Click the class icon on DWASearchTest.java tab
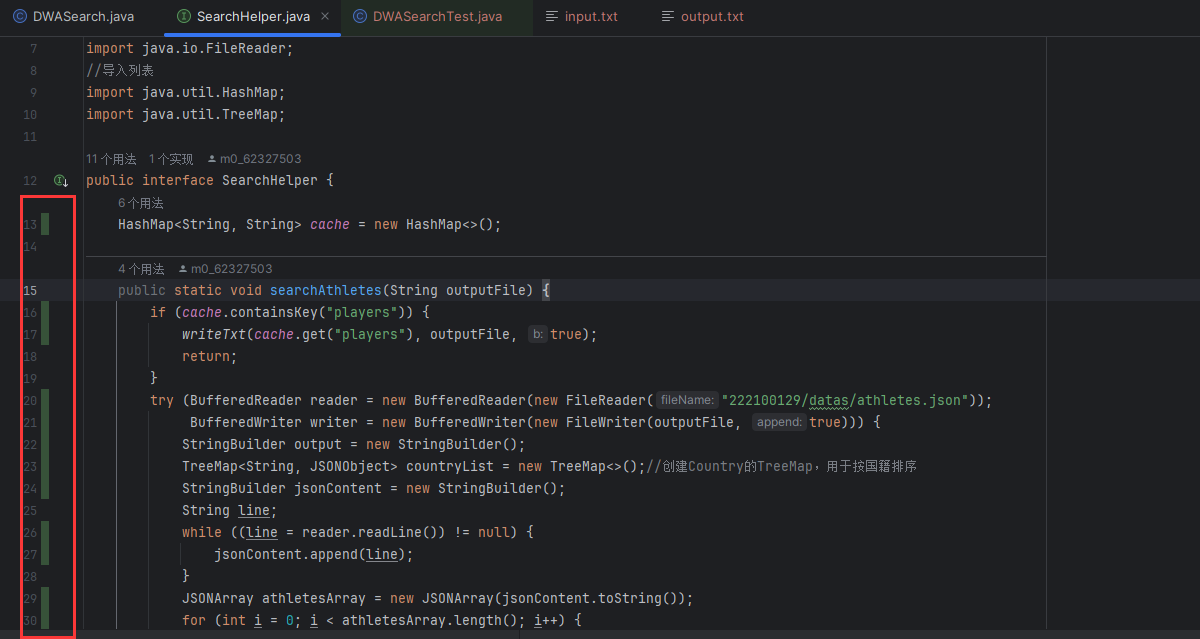Image resolution: width=1200 pixels, height=639 pixels. 359,17
